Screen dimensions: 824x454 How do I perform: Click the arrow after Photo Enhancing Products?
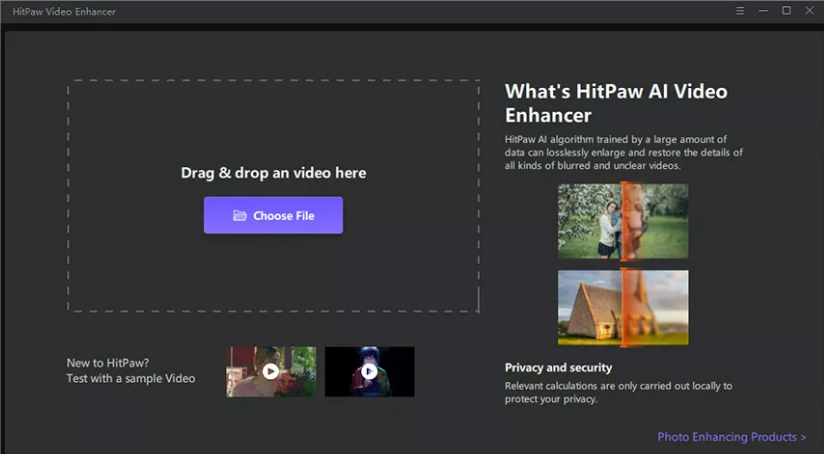coord(803,437)
